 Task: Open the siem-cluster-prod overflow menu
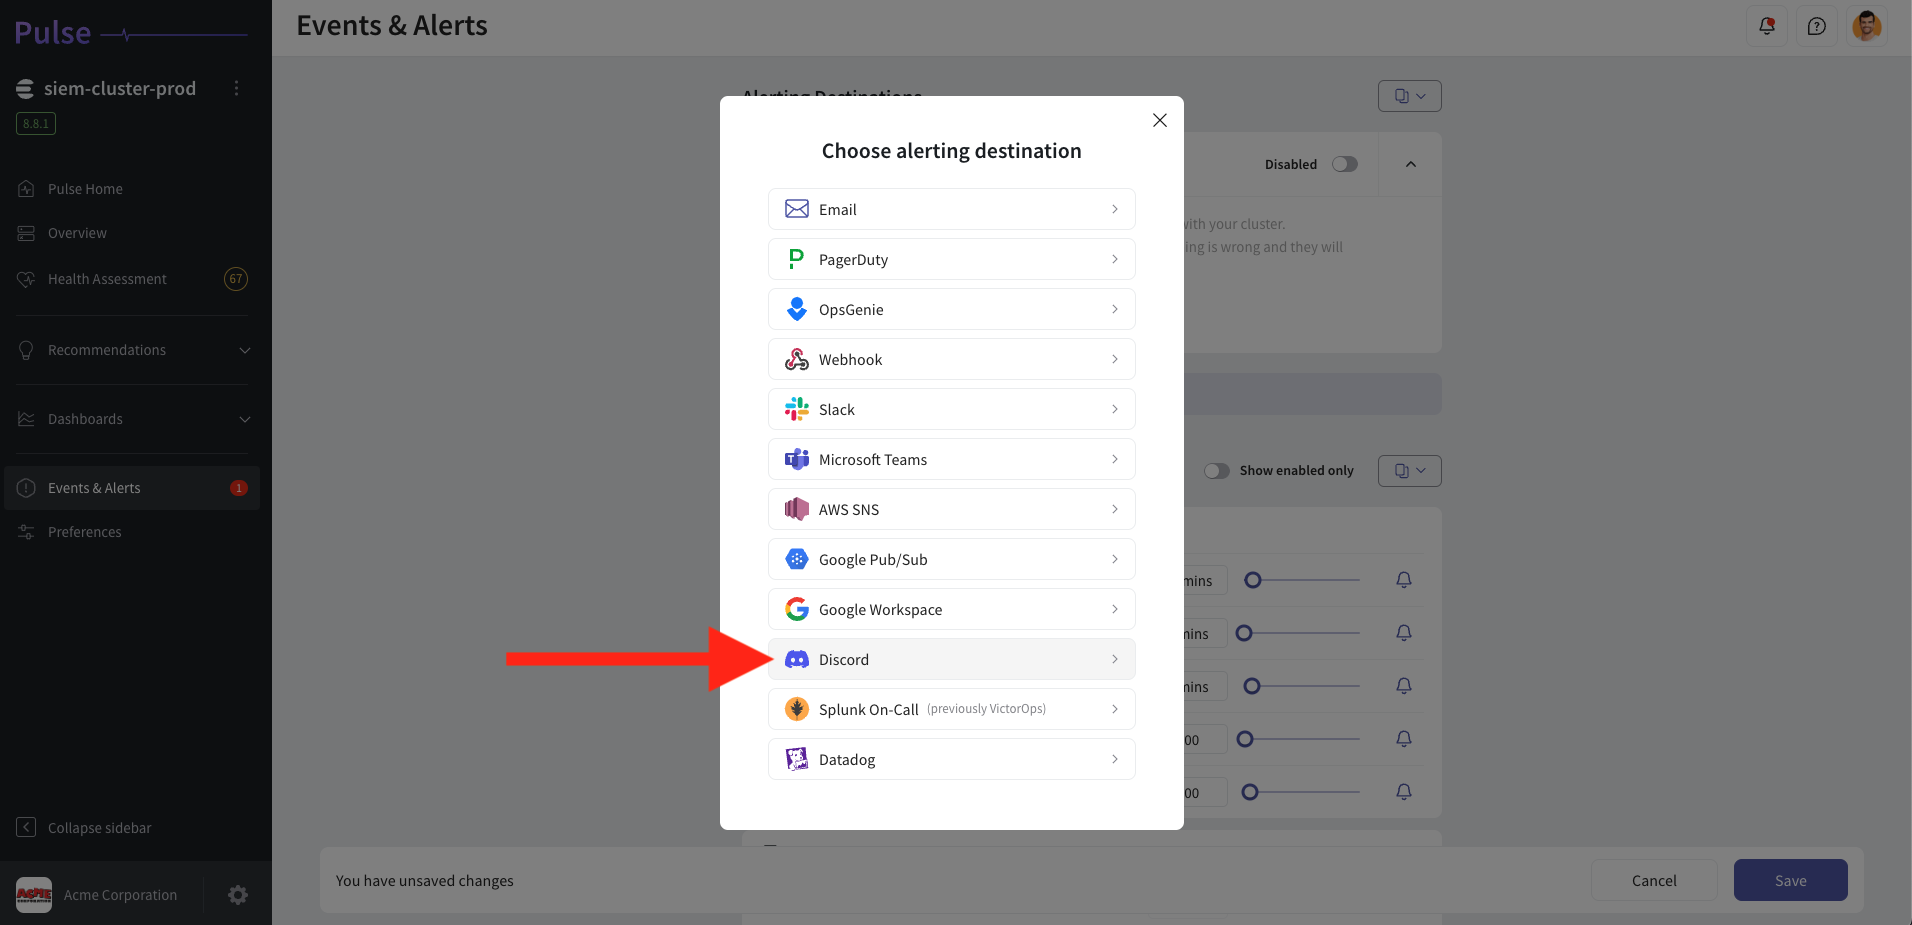pos(236,88)
